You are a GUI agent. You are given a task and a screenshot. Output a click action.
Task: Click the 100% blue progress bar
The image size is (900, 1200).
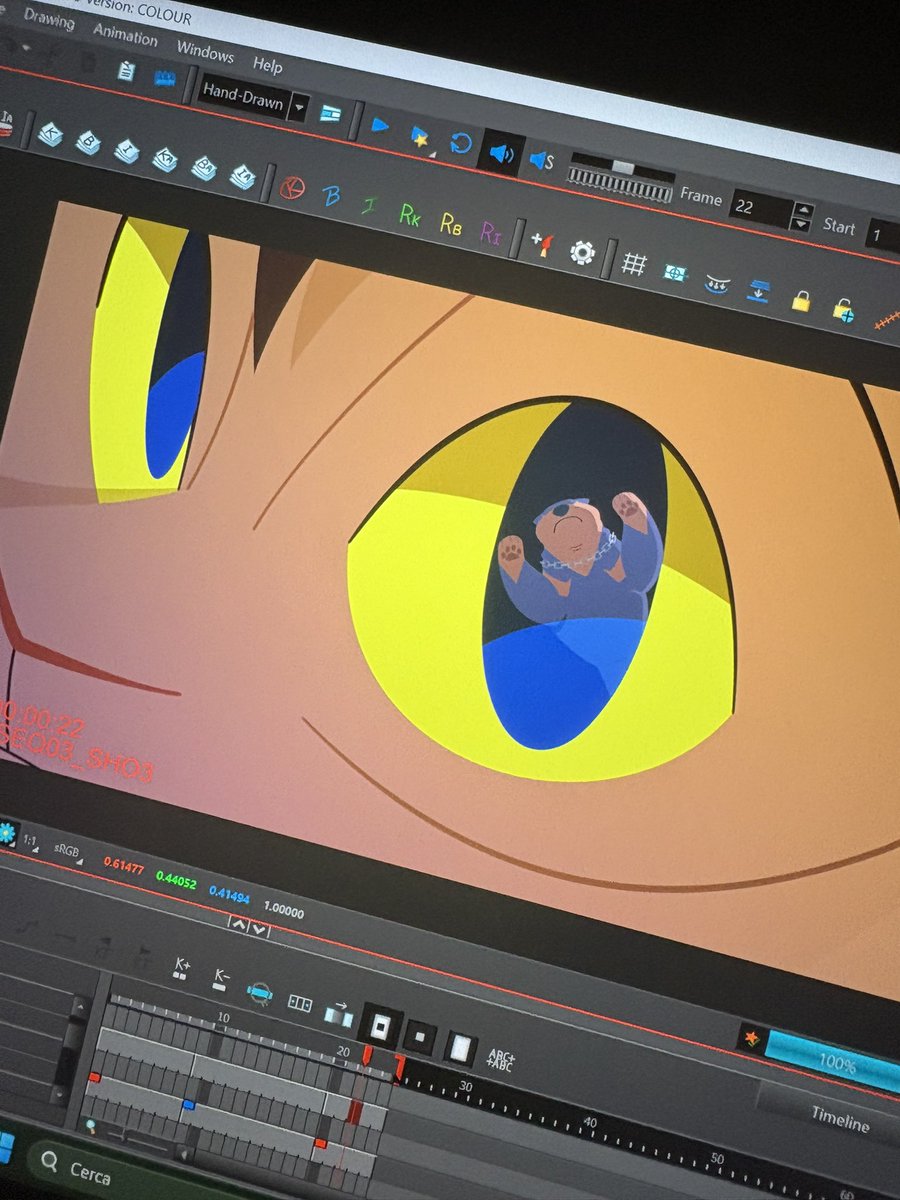(832, 1060)
